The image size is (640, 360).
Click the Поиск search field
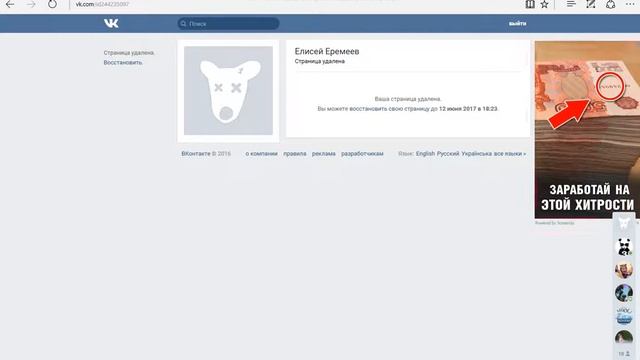[229, 24]
